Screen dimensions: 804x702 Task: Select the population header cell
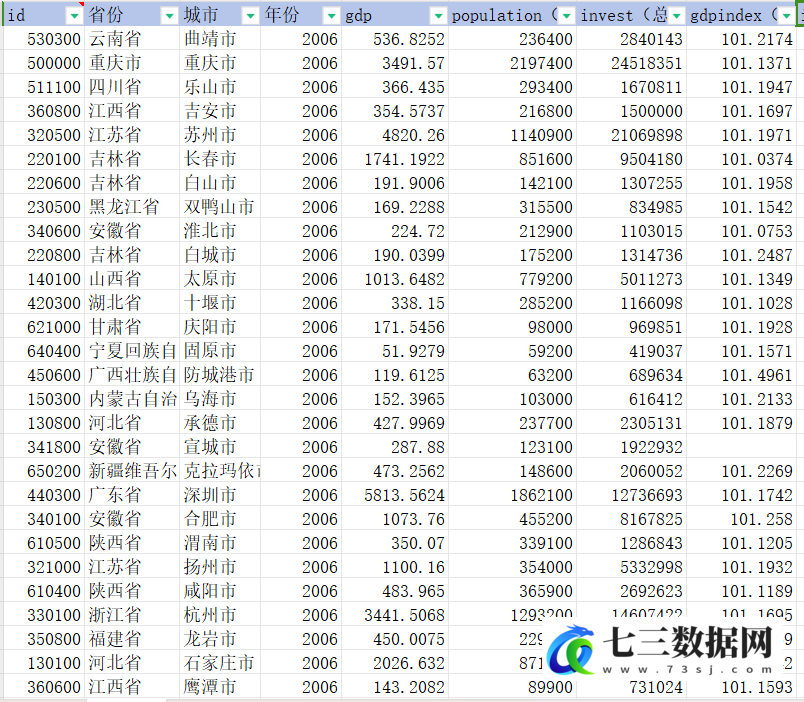512,15
